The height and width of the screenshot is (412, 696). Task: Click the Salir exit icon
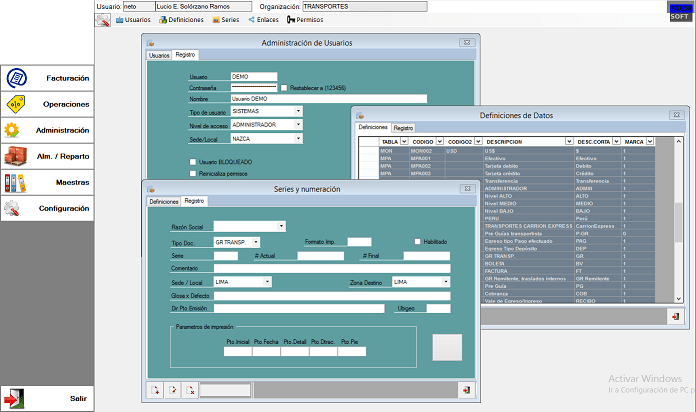point(14,399)
